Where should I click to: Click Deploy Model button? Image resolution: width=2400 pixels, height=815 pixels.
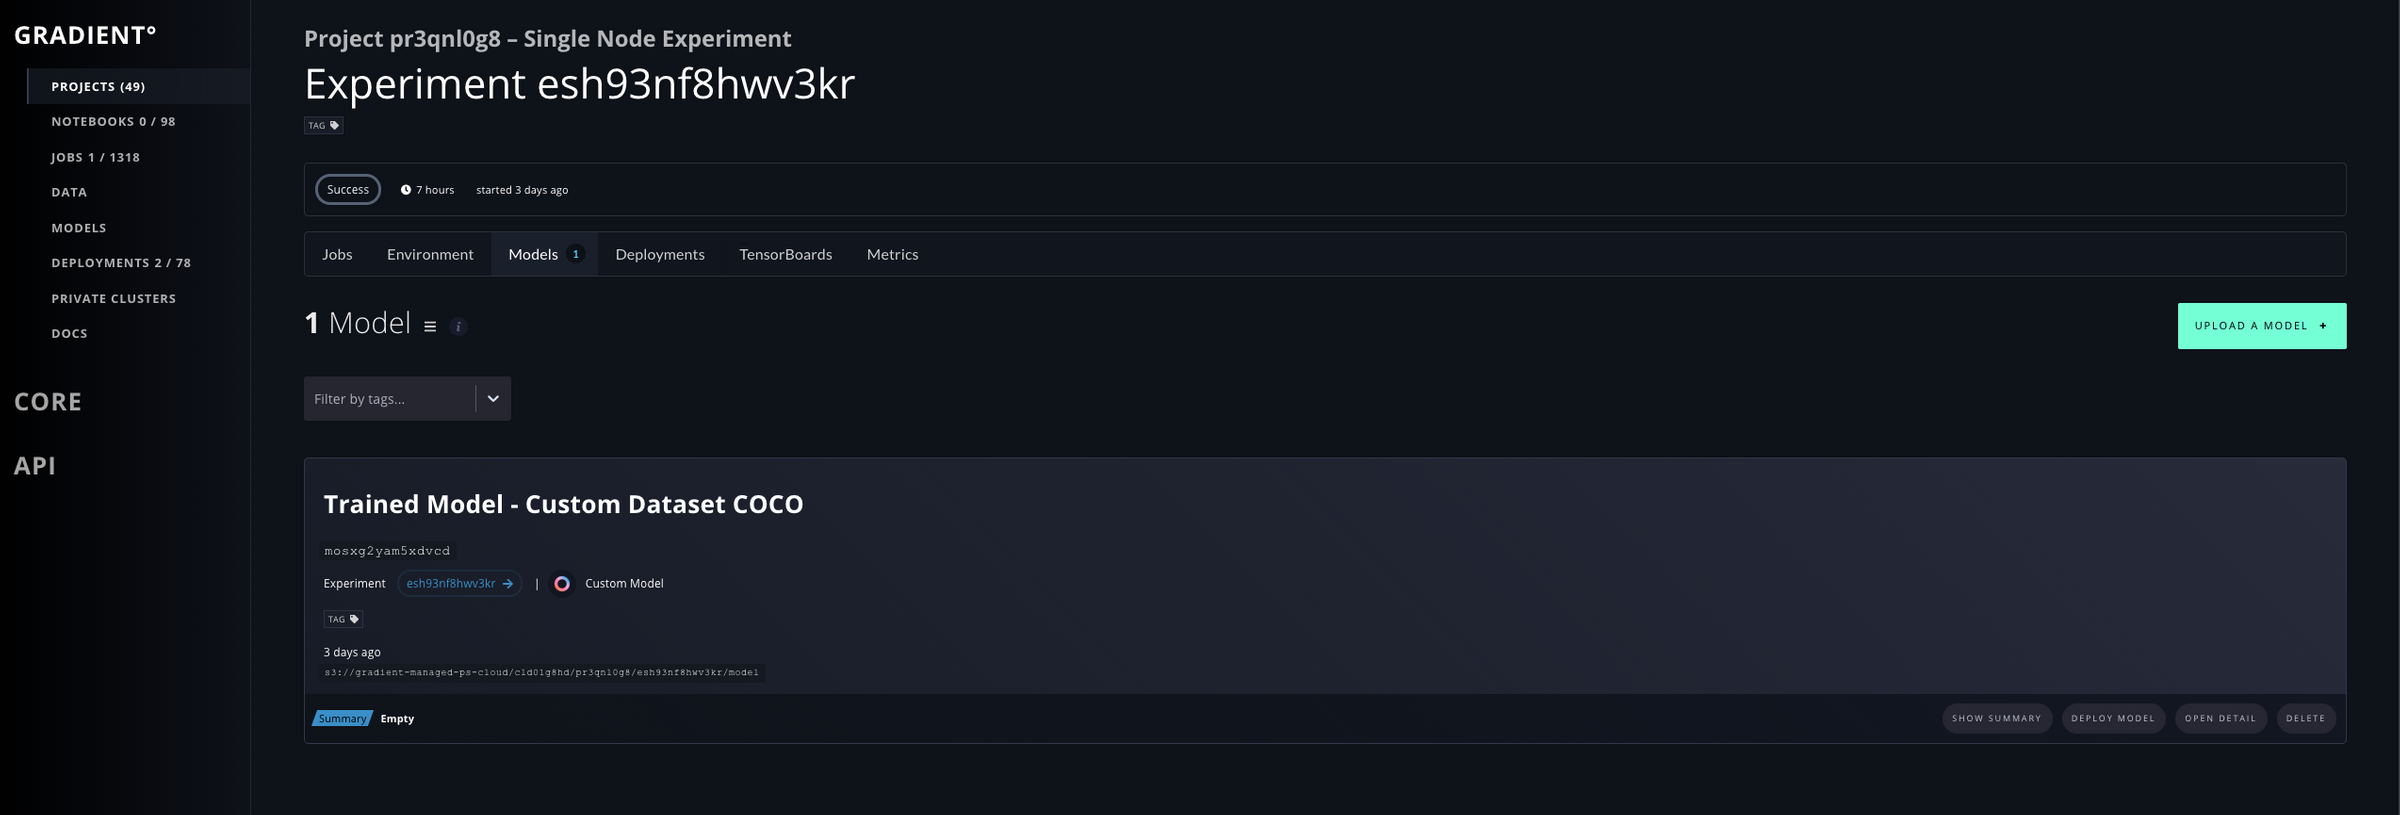[2113, 718]
